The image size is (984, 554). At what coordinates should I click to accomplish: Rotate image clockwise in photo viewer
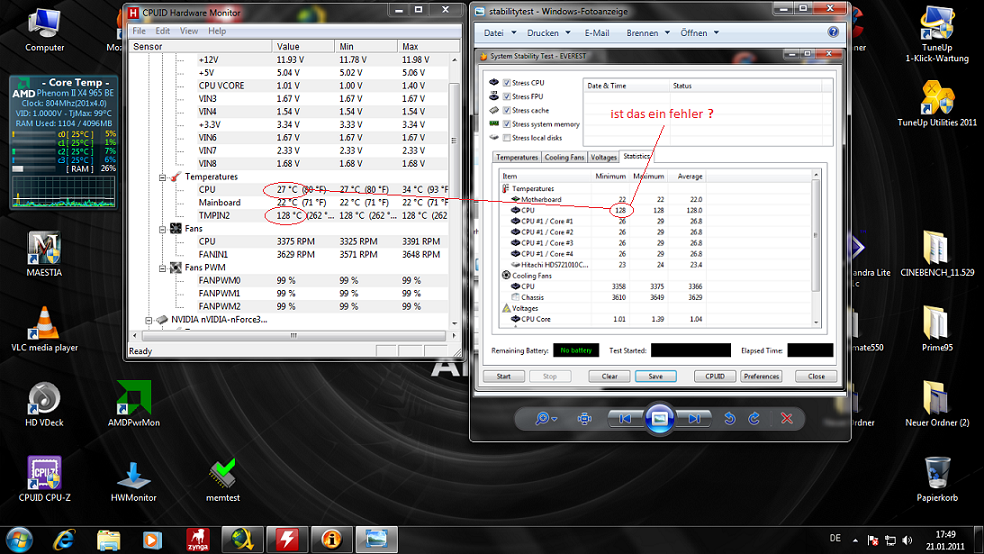754,418
